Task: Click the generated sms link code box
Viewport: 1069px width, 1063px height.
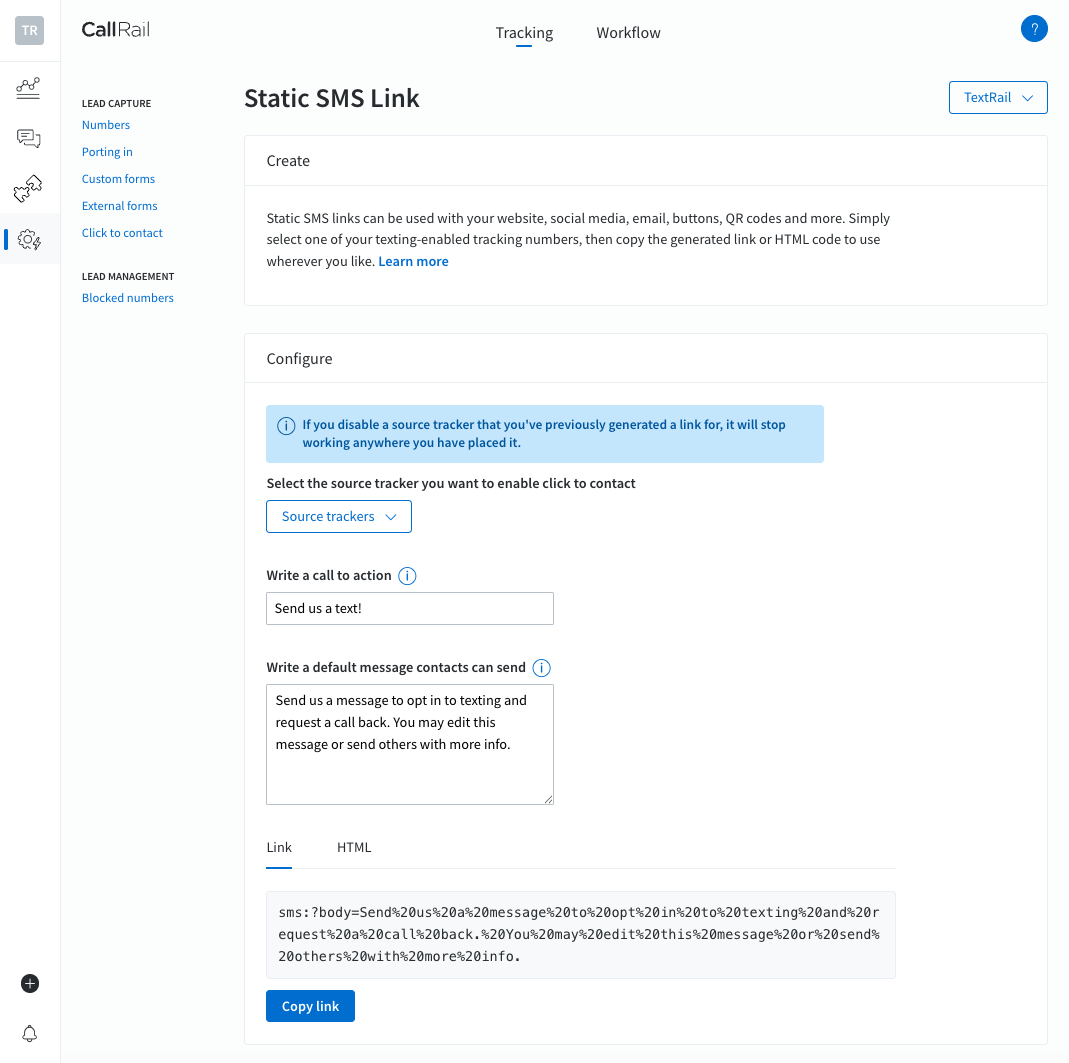Action: pos(581,935)
